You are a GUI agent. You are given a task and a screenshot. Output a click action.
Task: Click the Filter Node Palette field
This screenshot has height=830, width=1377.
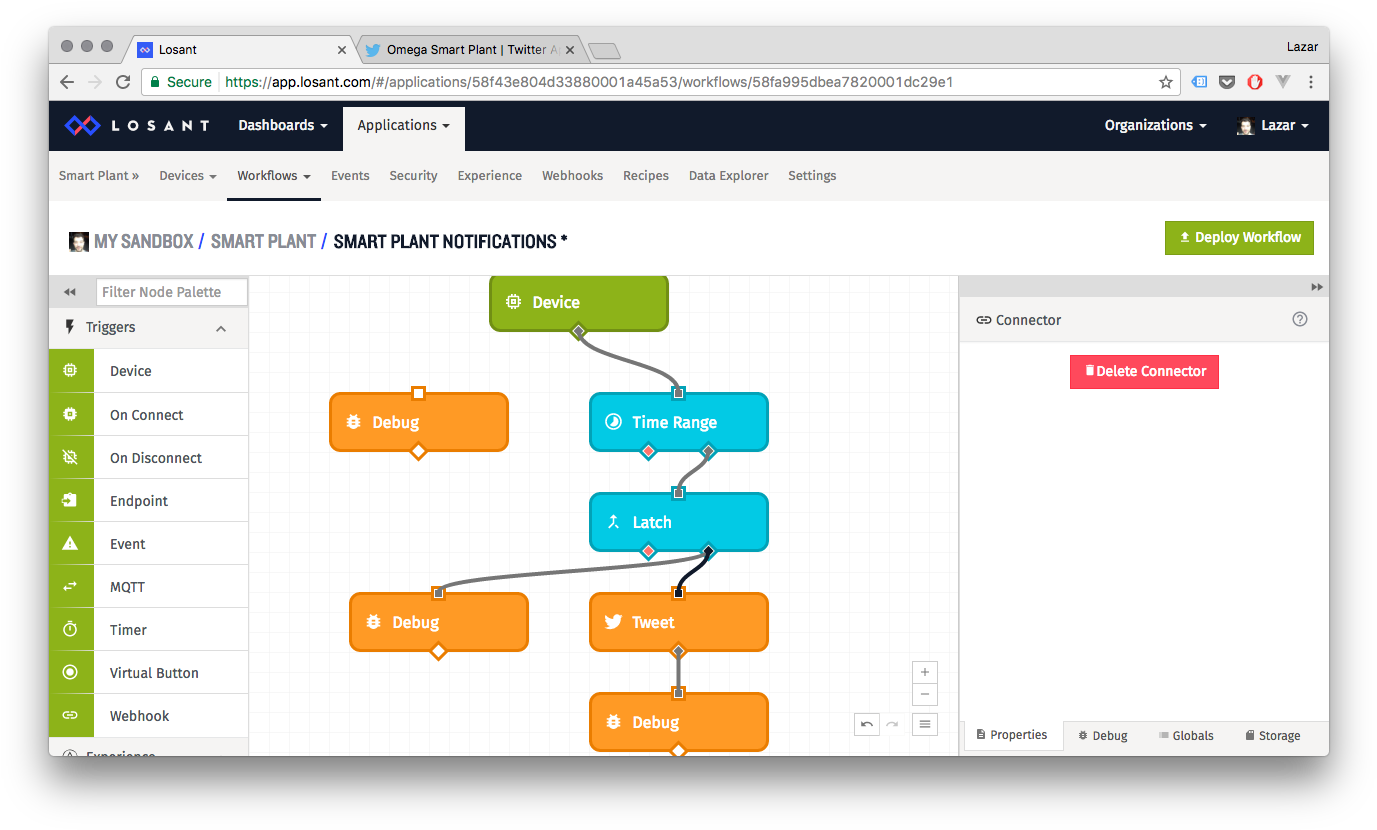(172, 292)
